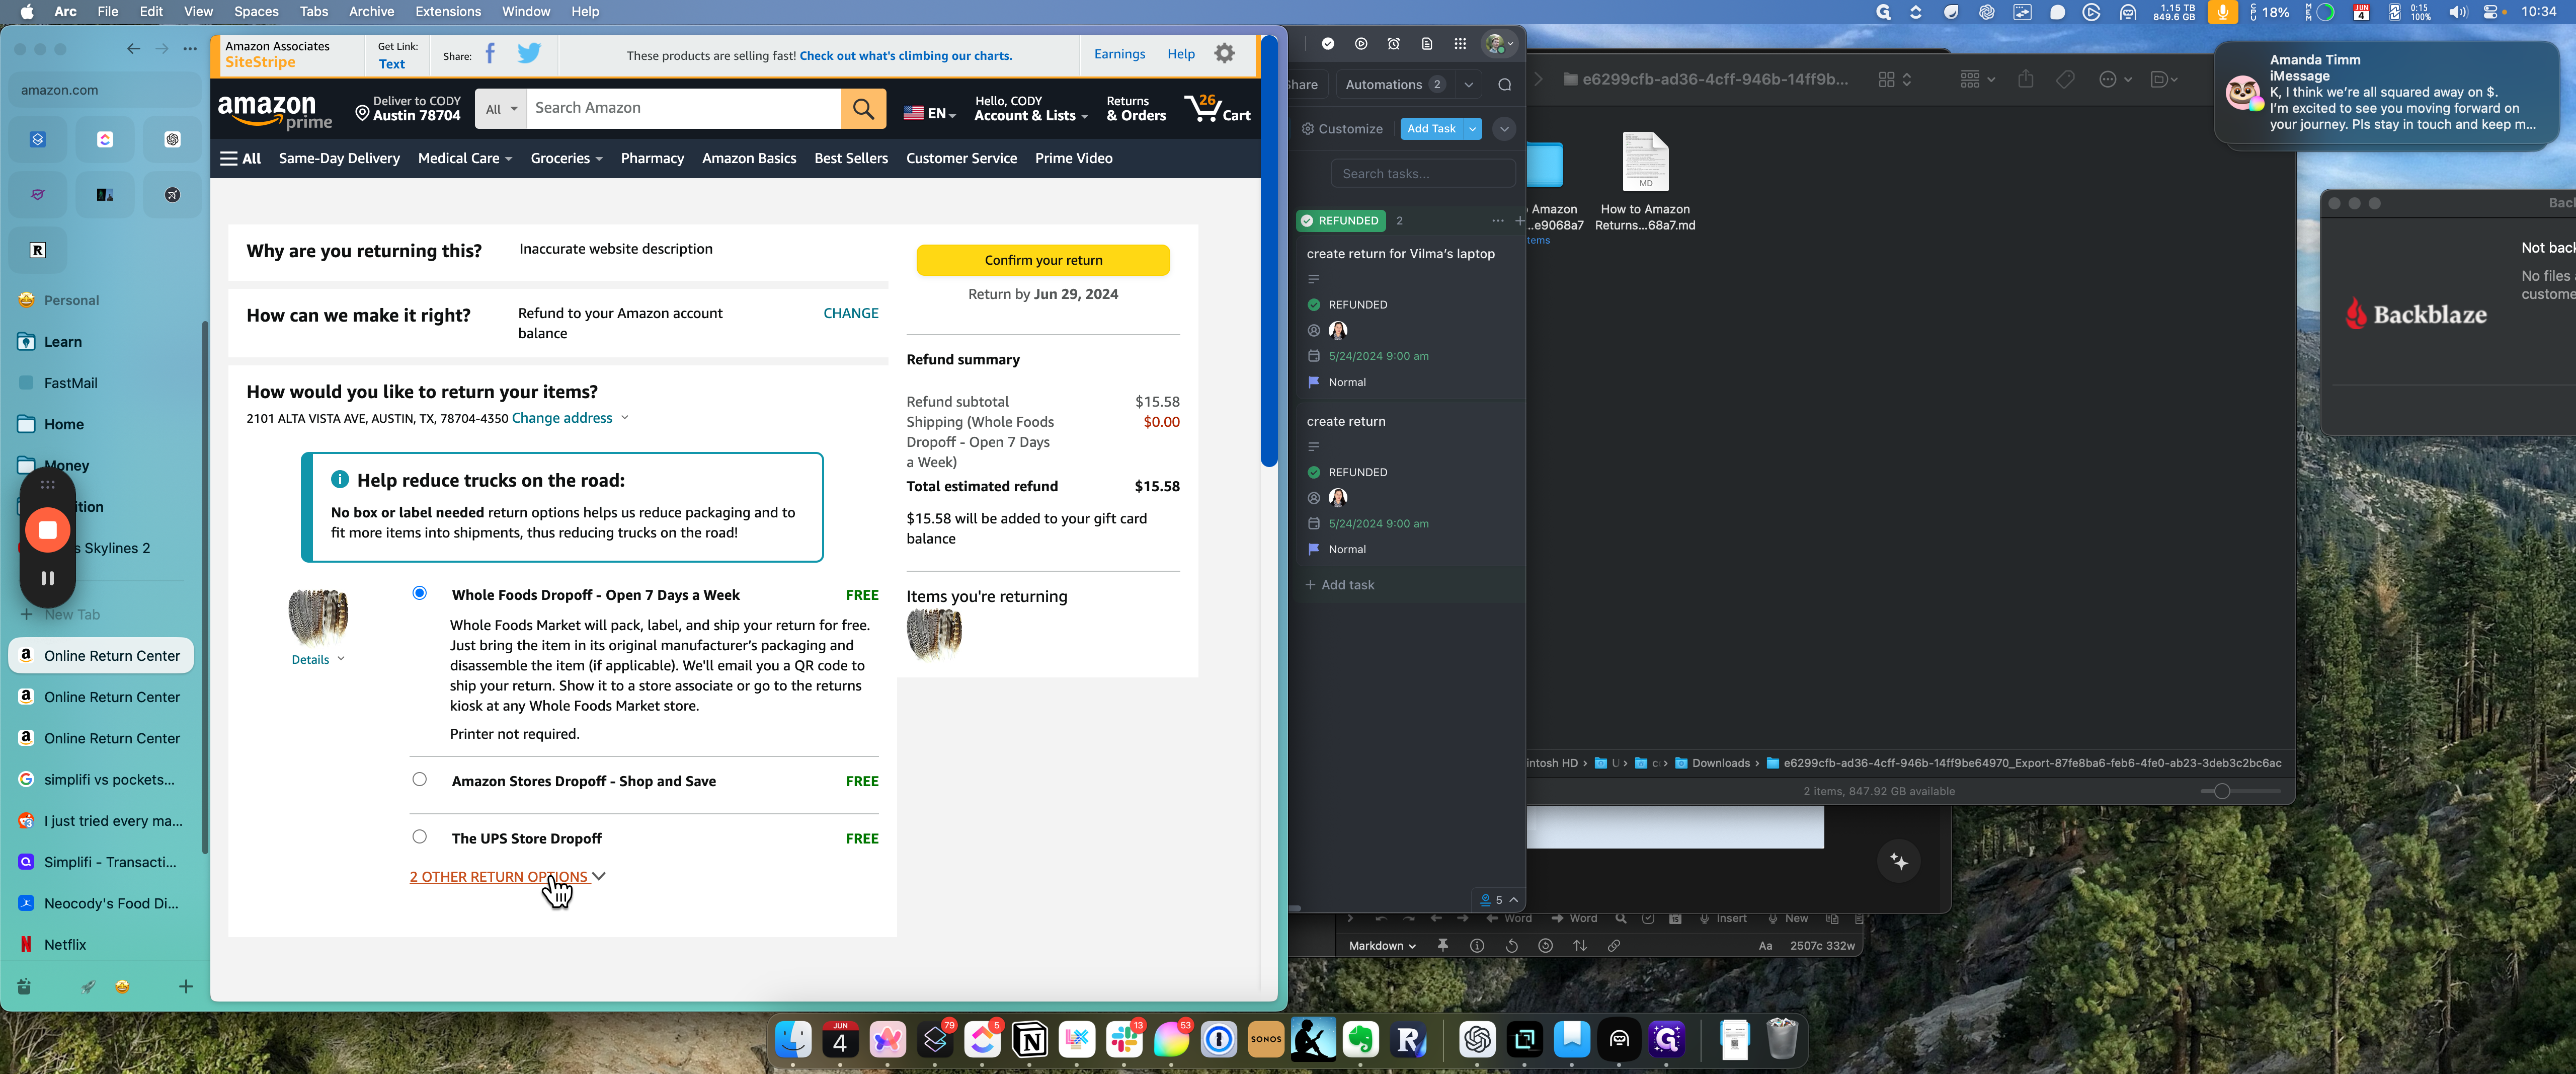This screenshot has height=1074, width=2576.
Task: Click the sparkle AI button in dark window
Action: [x=1899, y=862]
